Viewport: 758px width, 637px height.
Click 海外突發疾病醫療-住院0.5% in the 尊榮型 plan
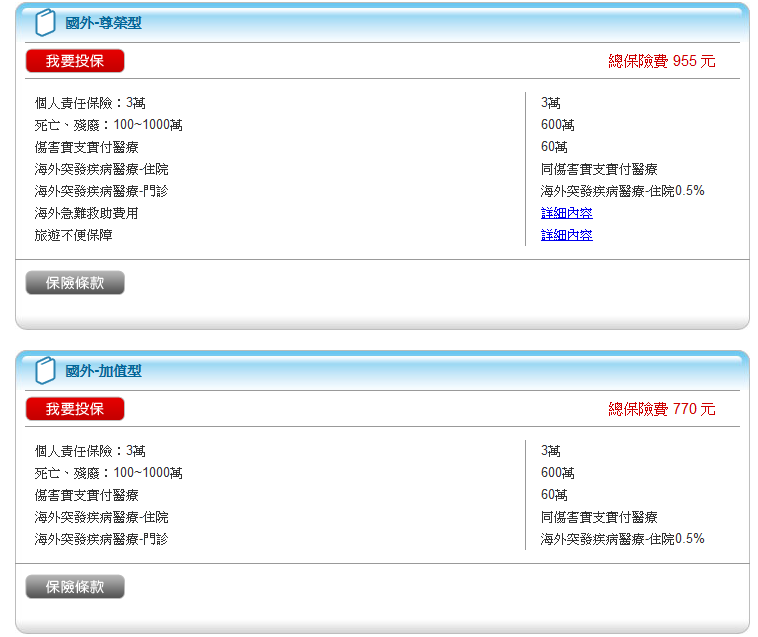622,191
